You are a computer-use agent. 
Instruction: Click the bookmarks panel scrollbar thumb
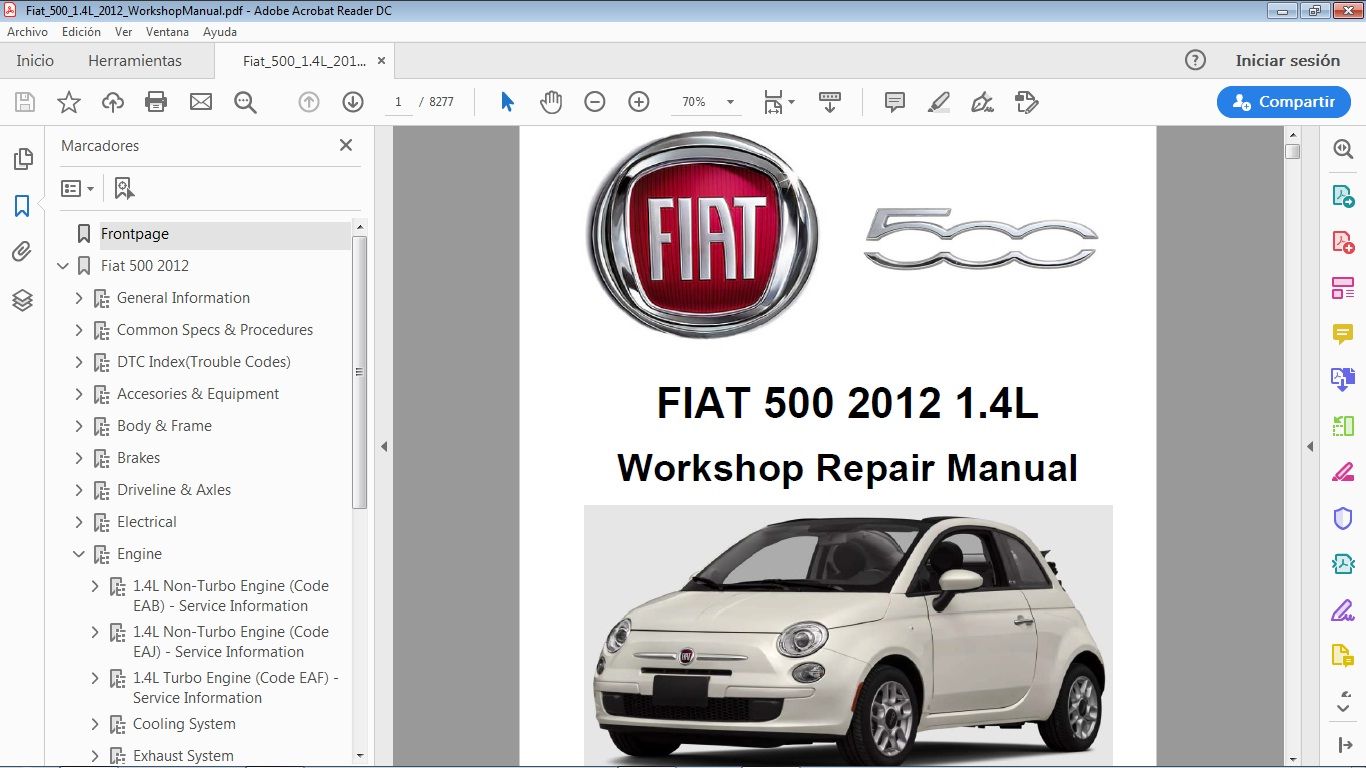pyautogui.click(x=360, y=372)
